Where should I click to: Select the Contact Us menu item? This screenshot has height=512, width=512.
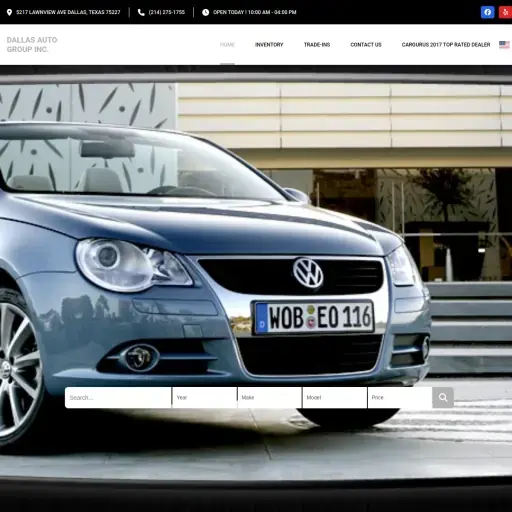pos(366,45)
